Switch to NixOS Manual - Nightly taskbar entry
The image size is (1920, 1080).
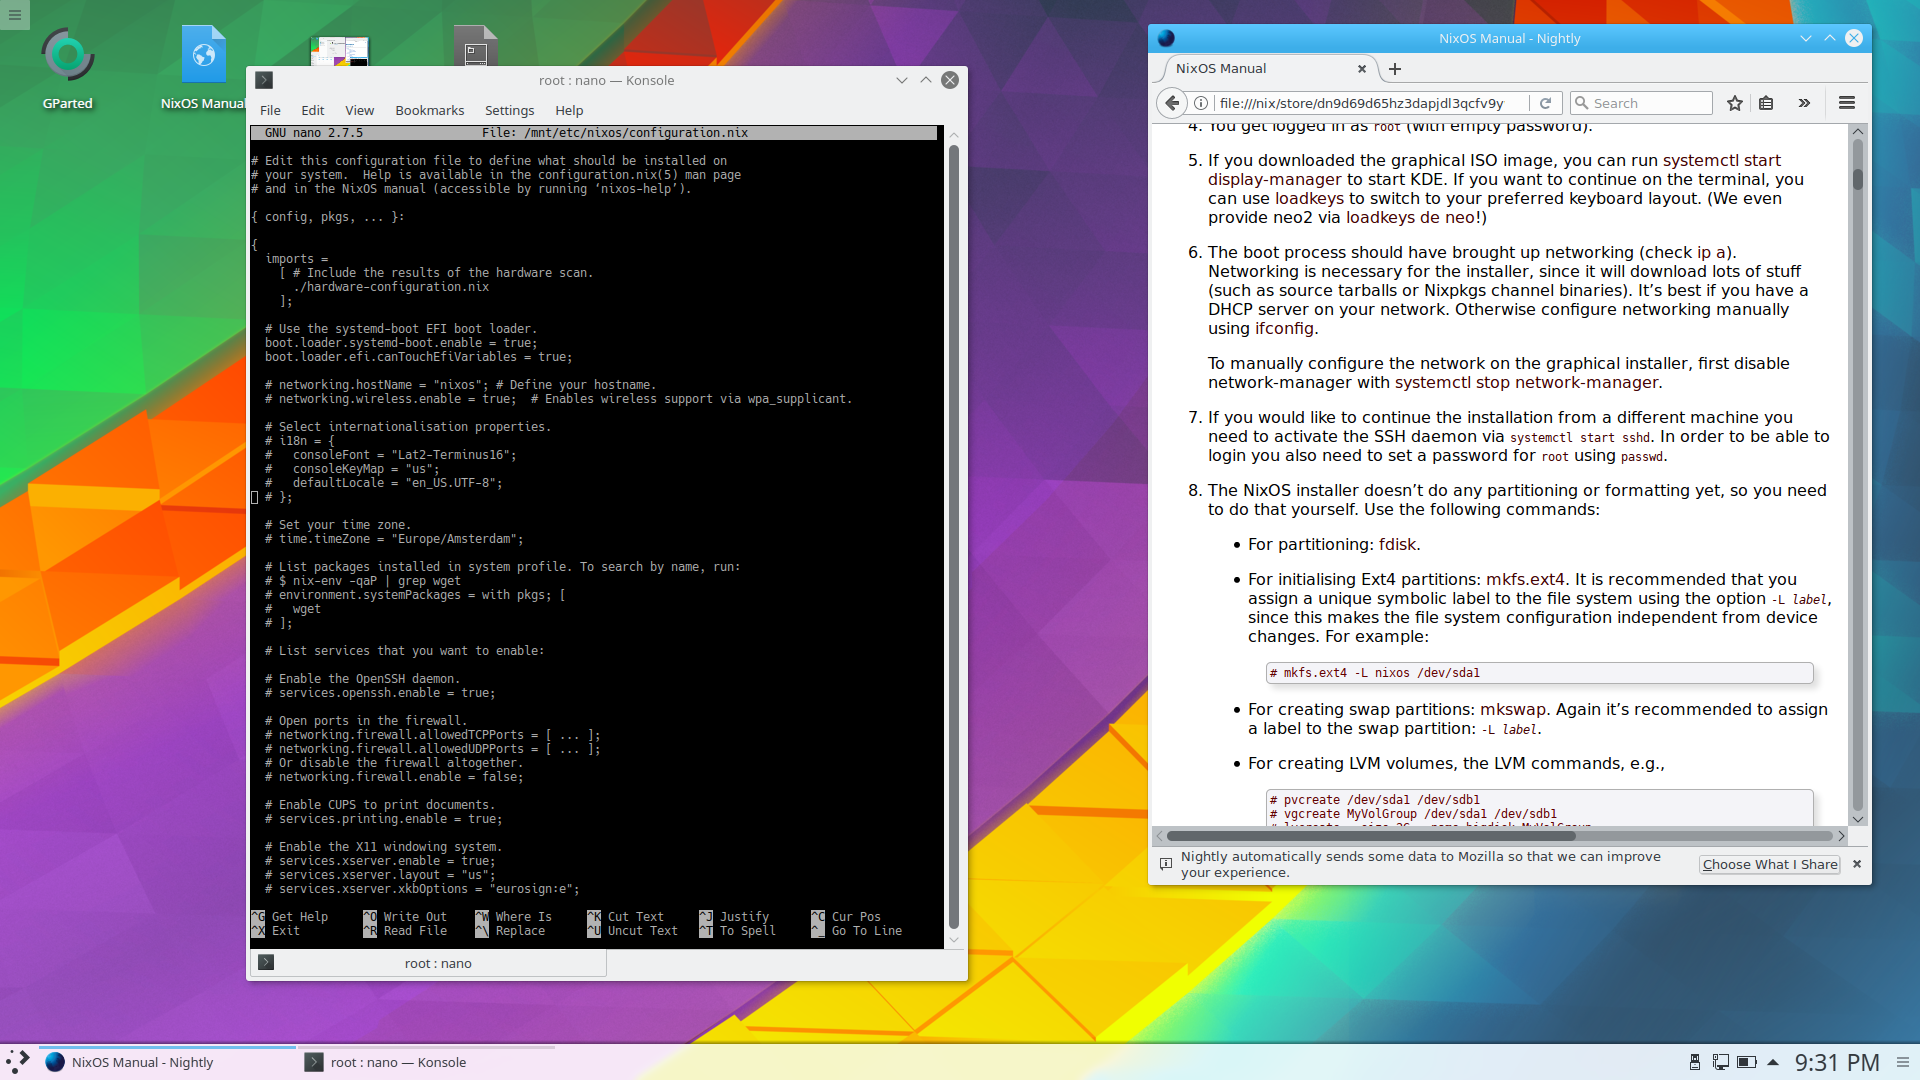coord(167,1062)
